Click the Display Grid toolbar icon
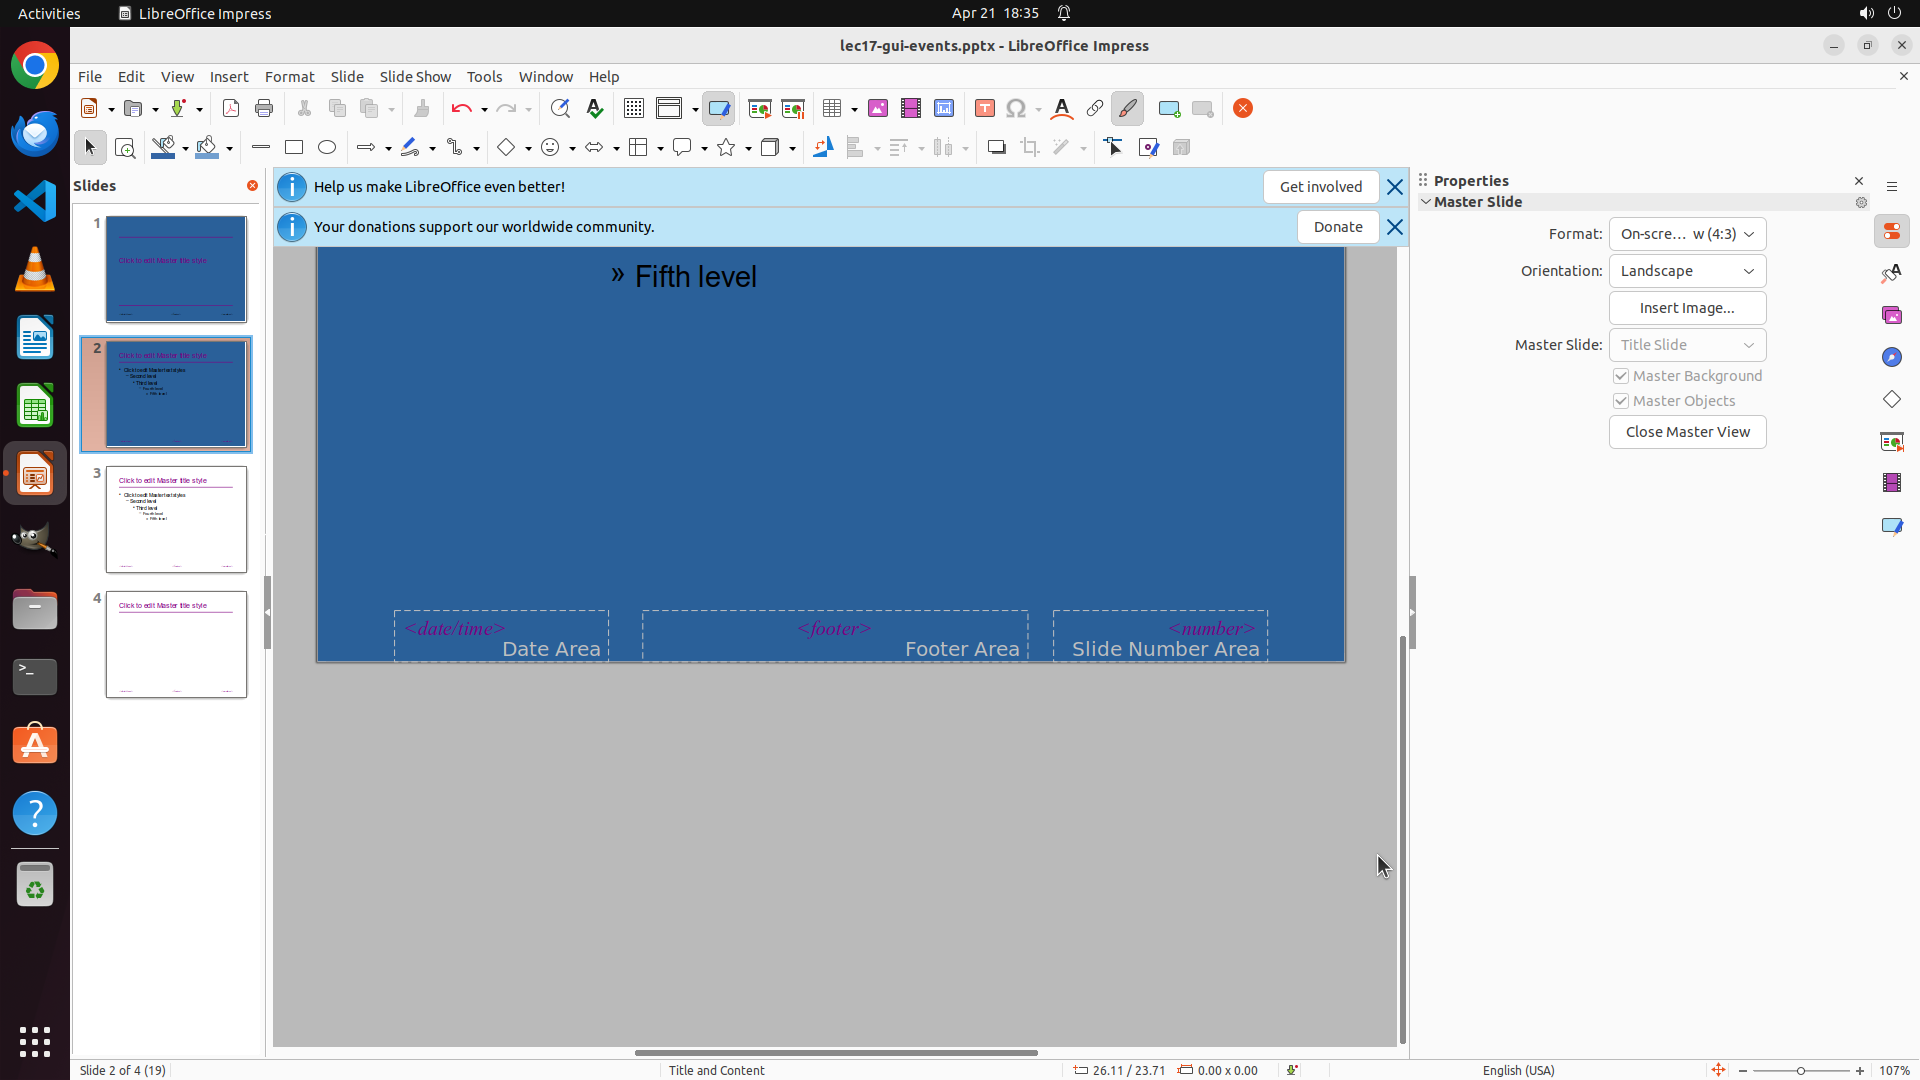The image size is (1920, 1080). [634, 108]
